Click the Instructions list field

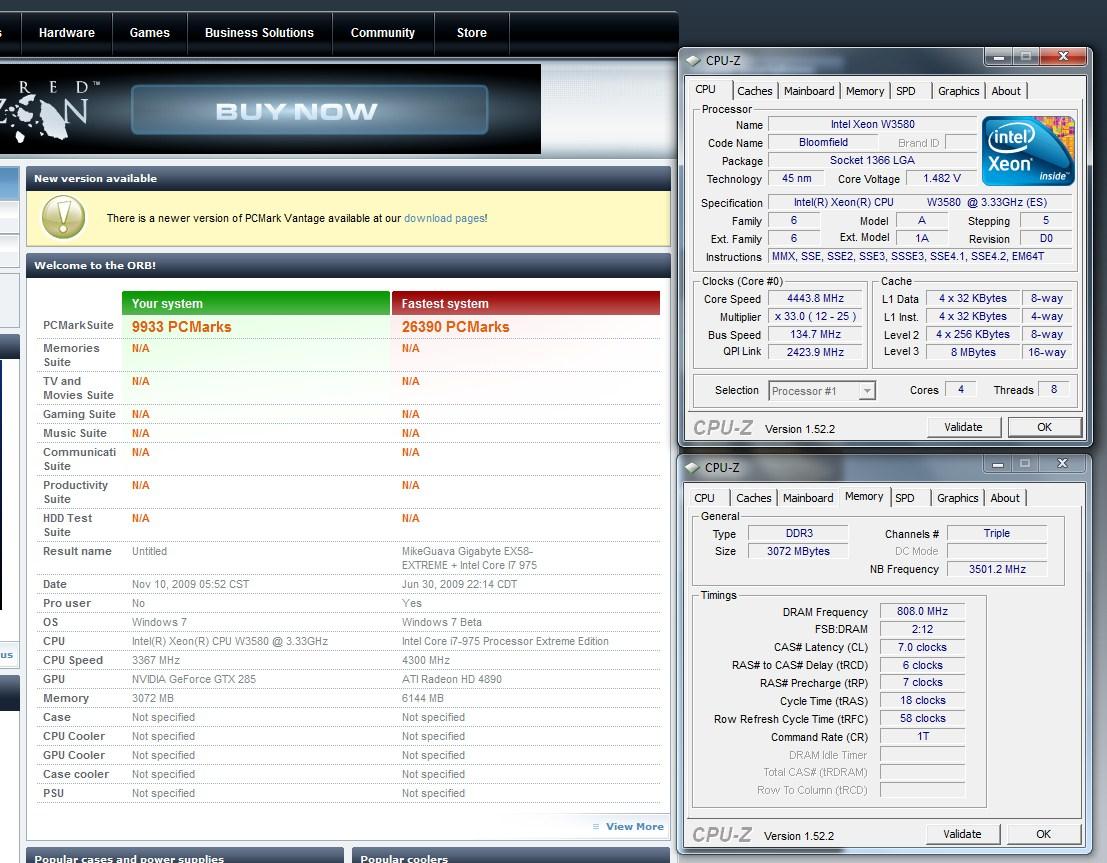tap(921, 256)
